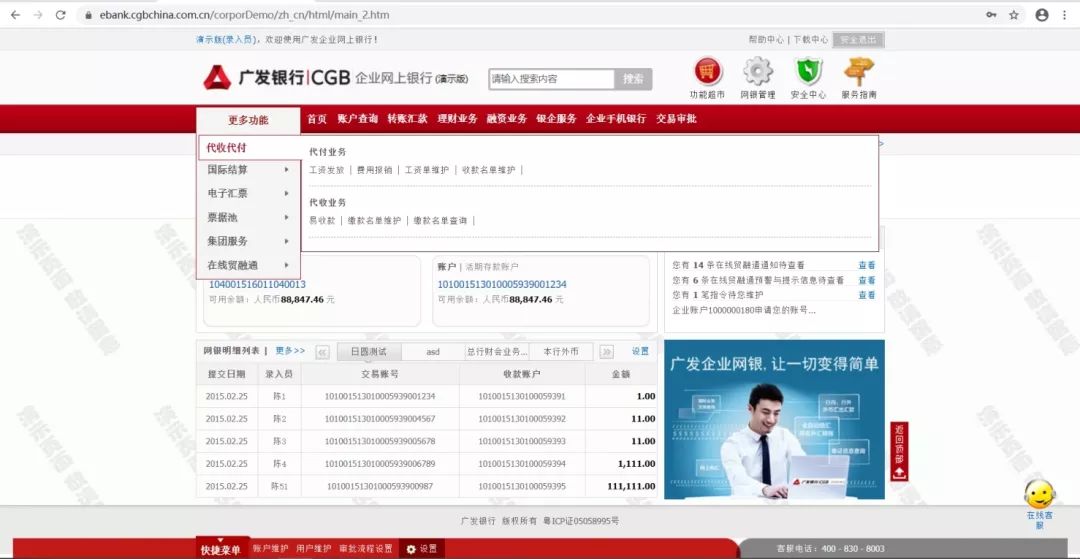Screen dimensions: 1080x559
Task: Open 在线客服 online support mascot
Action: (1039, 503)
